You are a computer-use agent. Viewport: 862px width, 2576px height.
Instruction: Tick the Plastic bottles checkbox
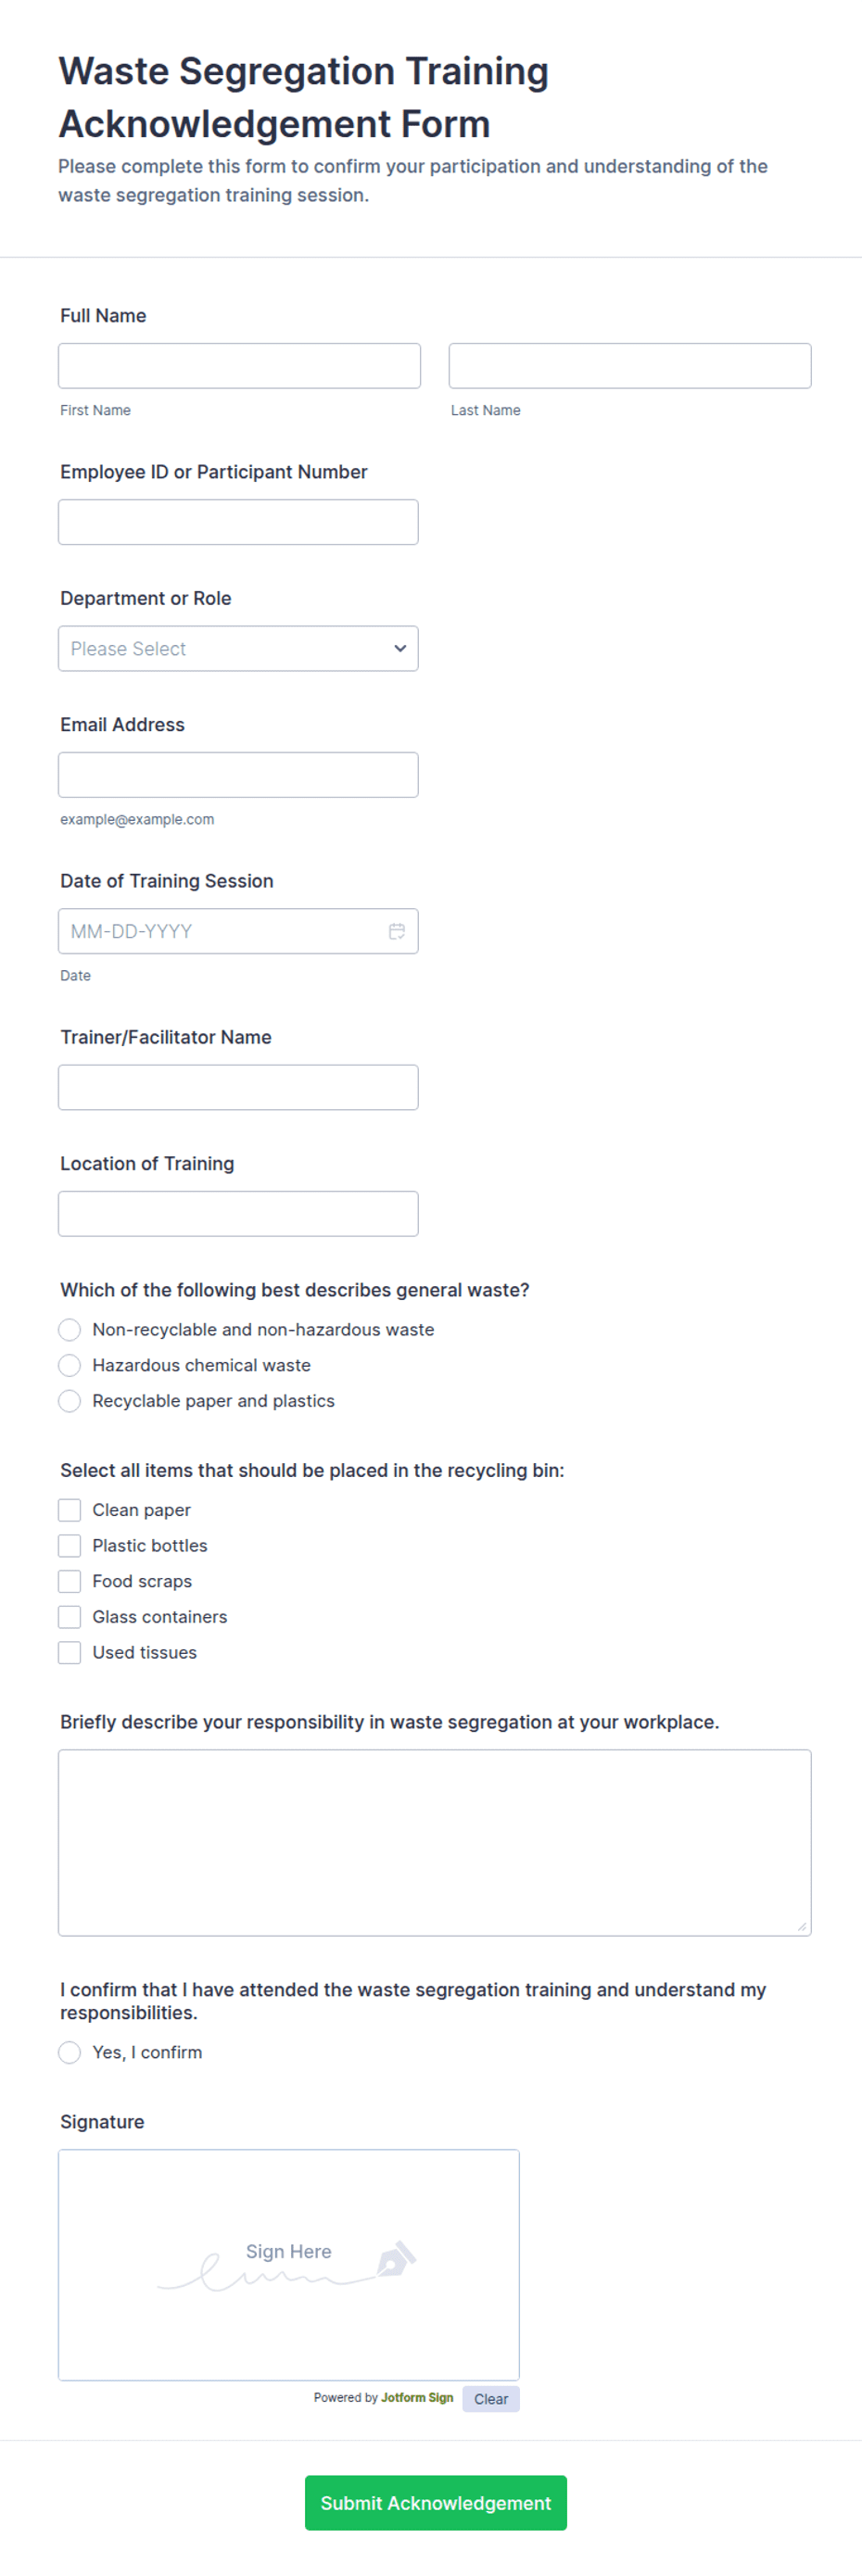(70, 1546)
